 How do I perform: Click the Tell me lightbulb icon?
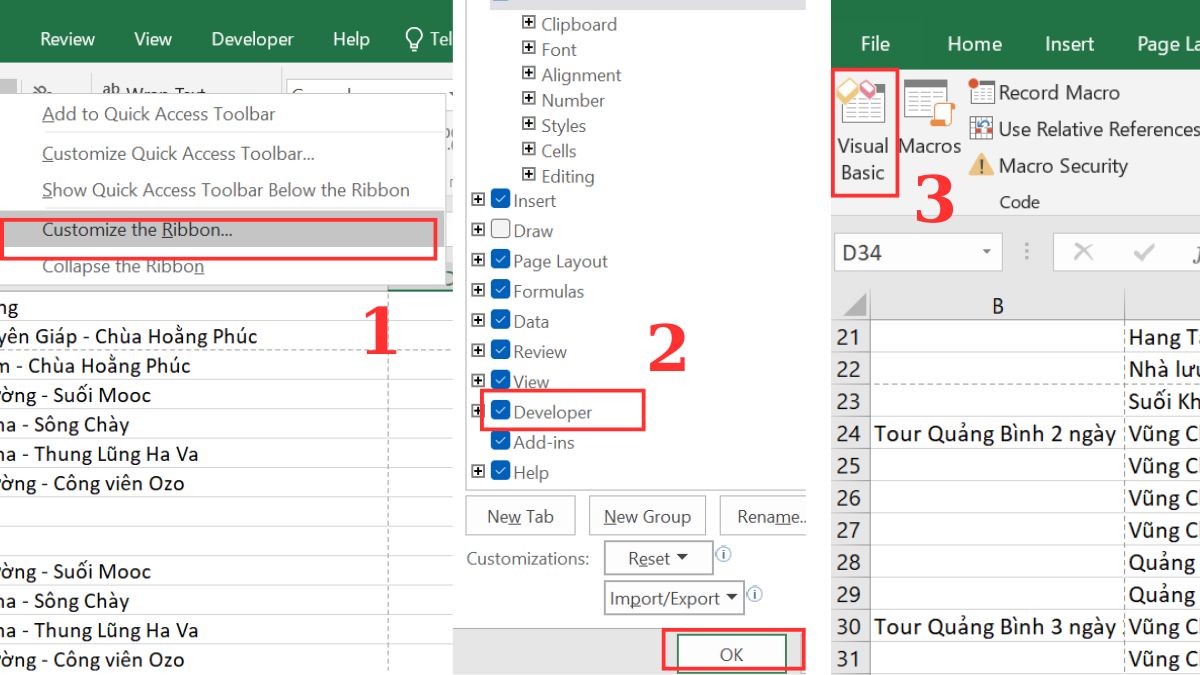click(414, 39)
